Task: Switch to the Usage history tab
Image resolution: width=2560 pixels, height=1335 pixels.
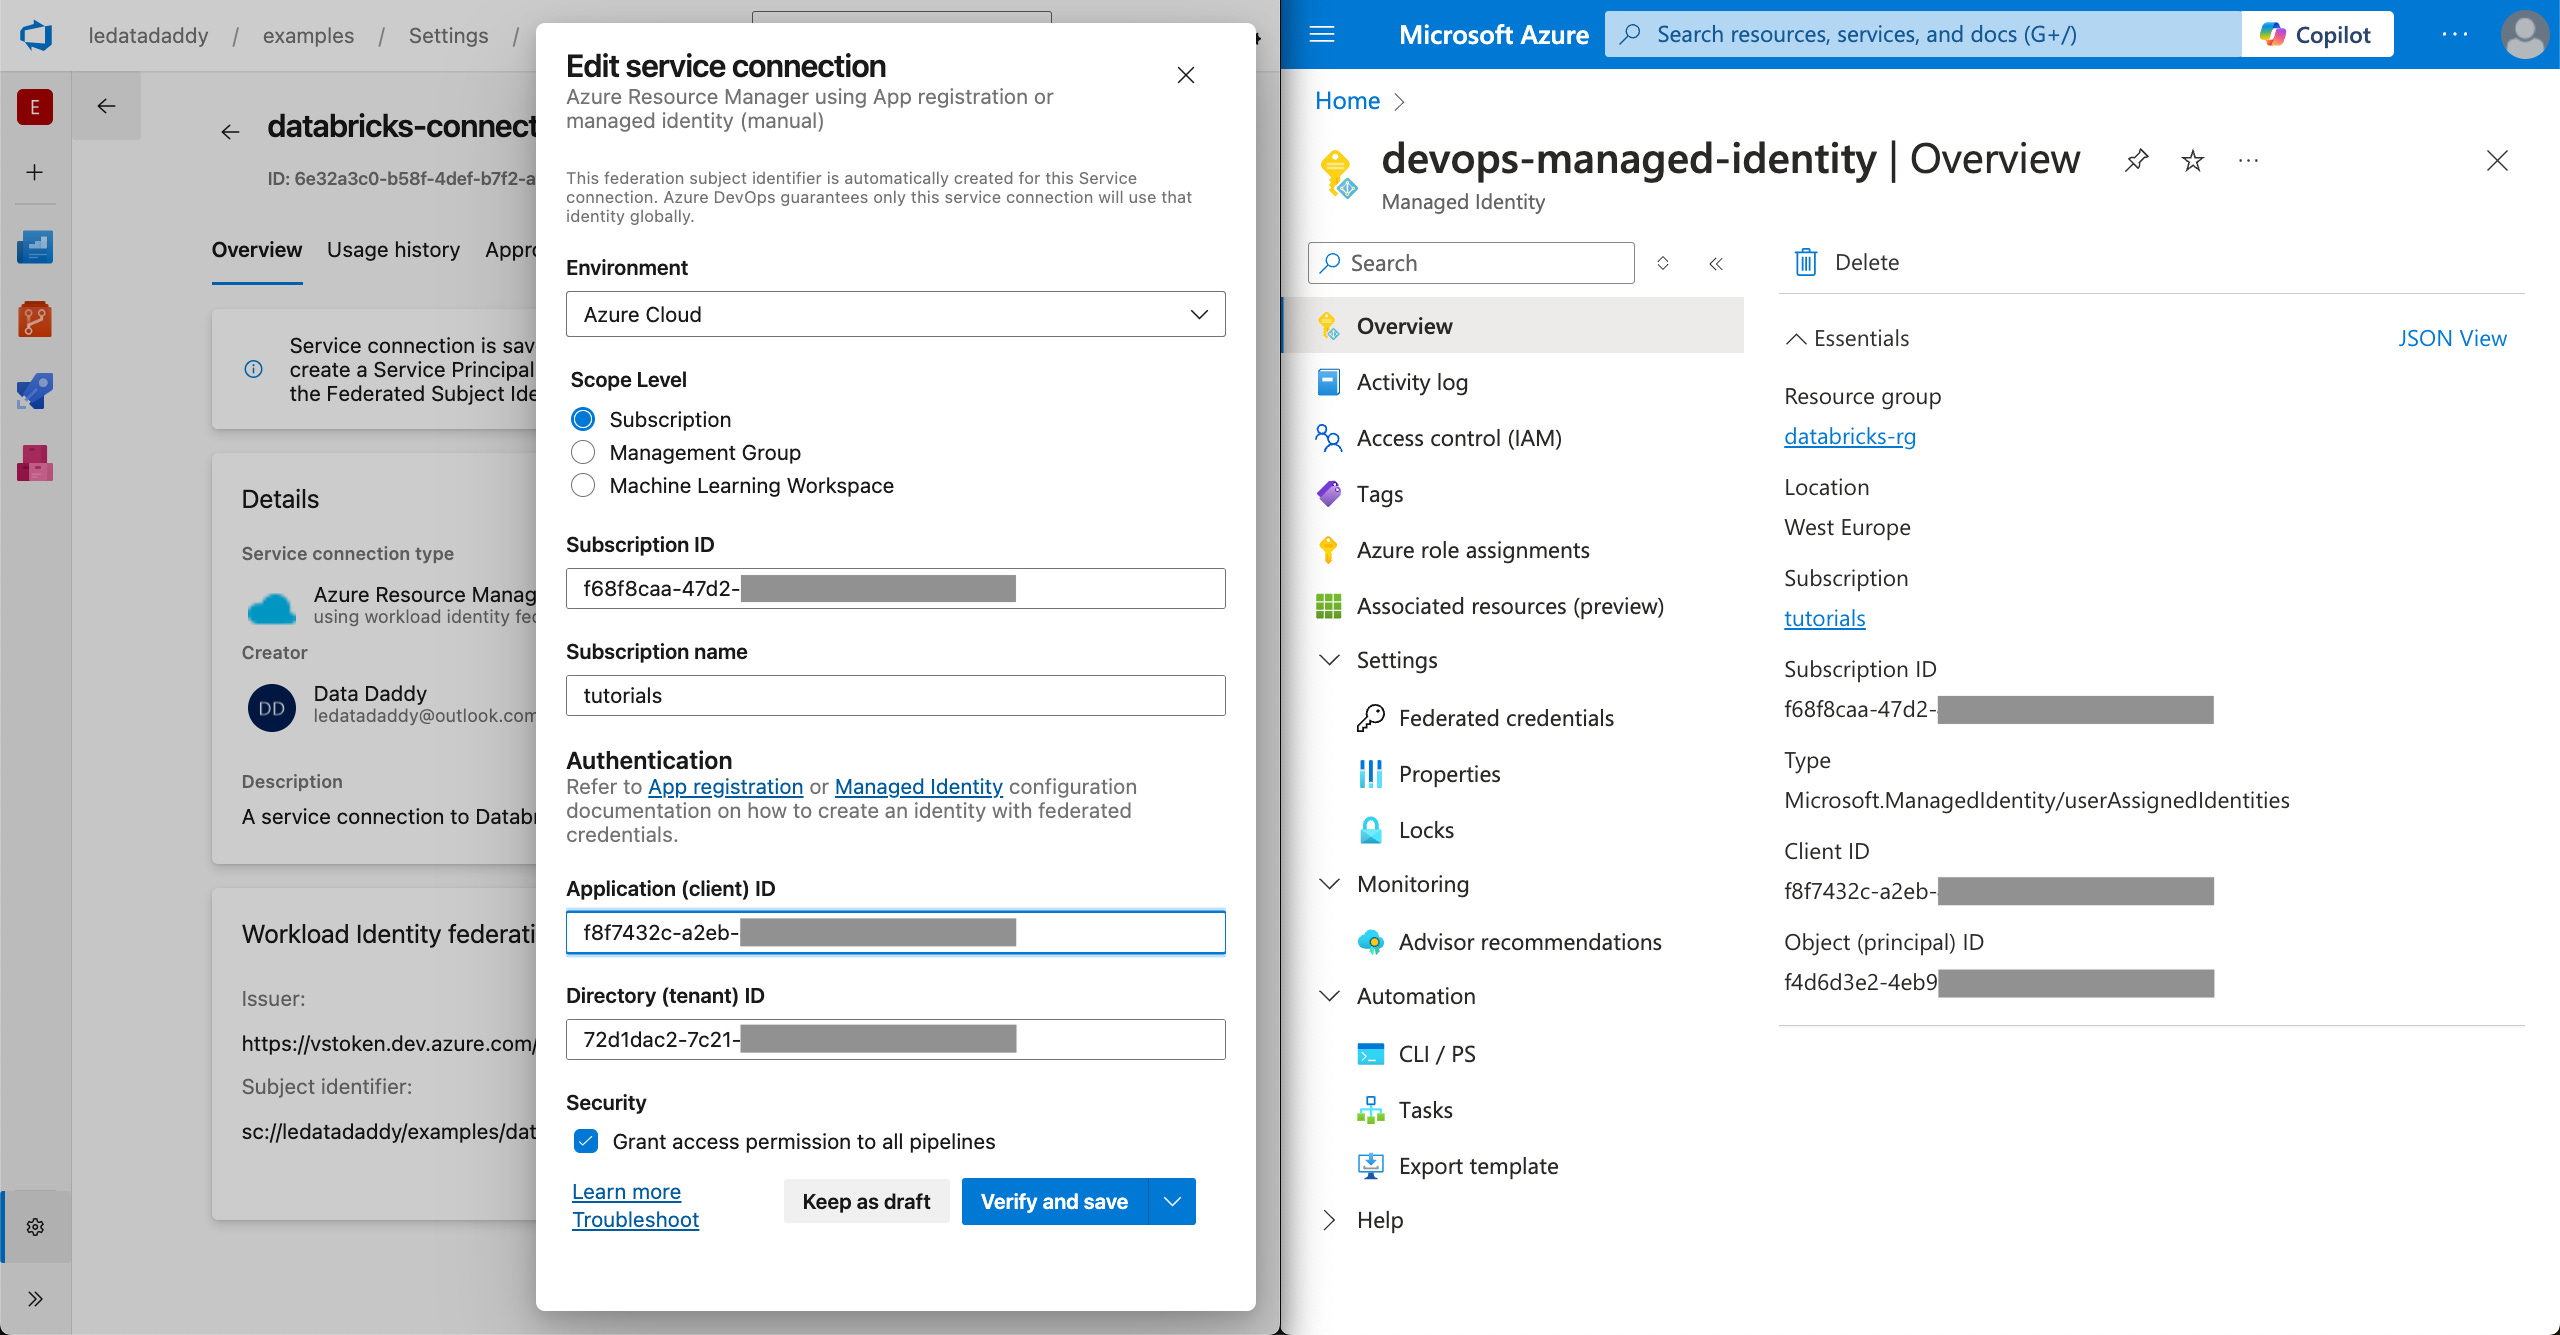Action: click(393, 250)
